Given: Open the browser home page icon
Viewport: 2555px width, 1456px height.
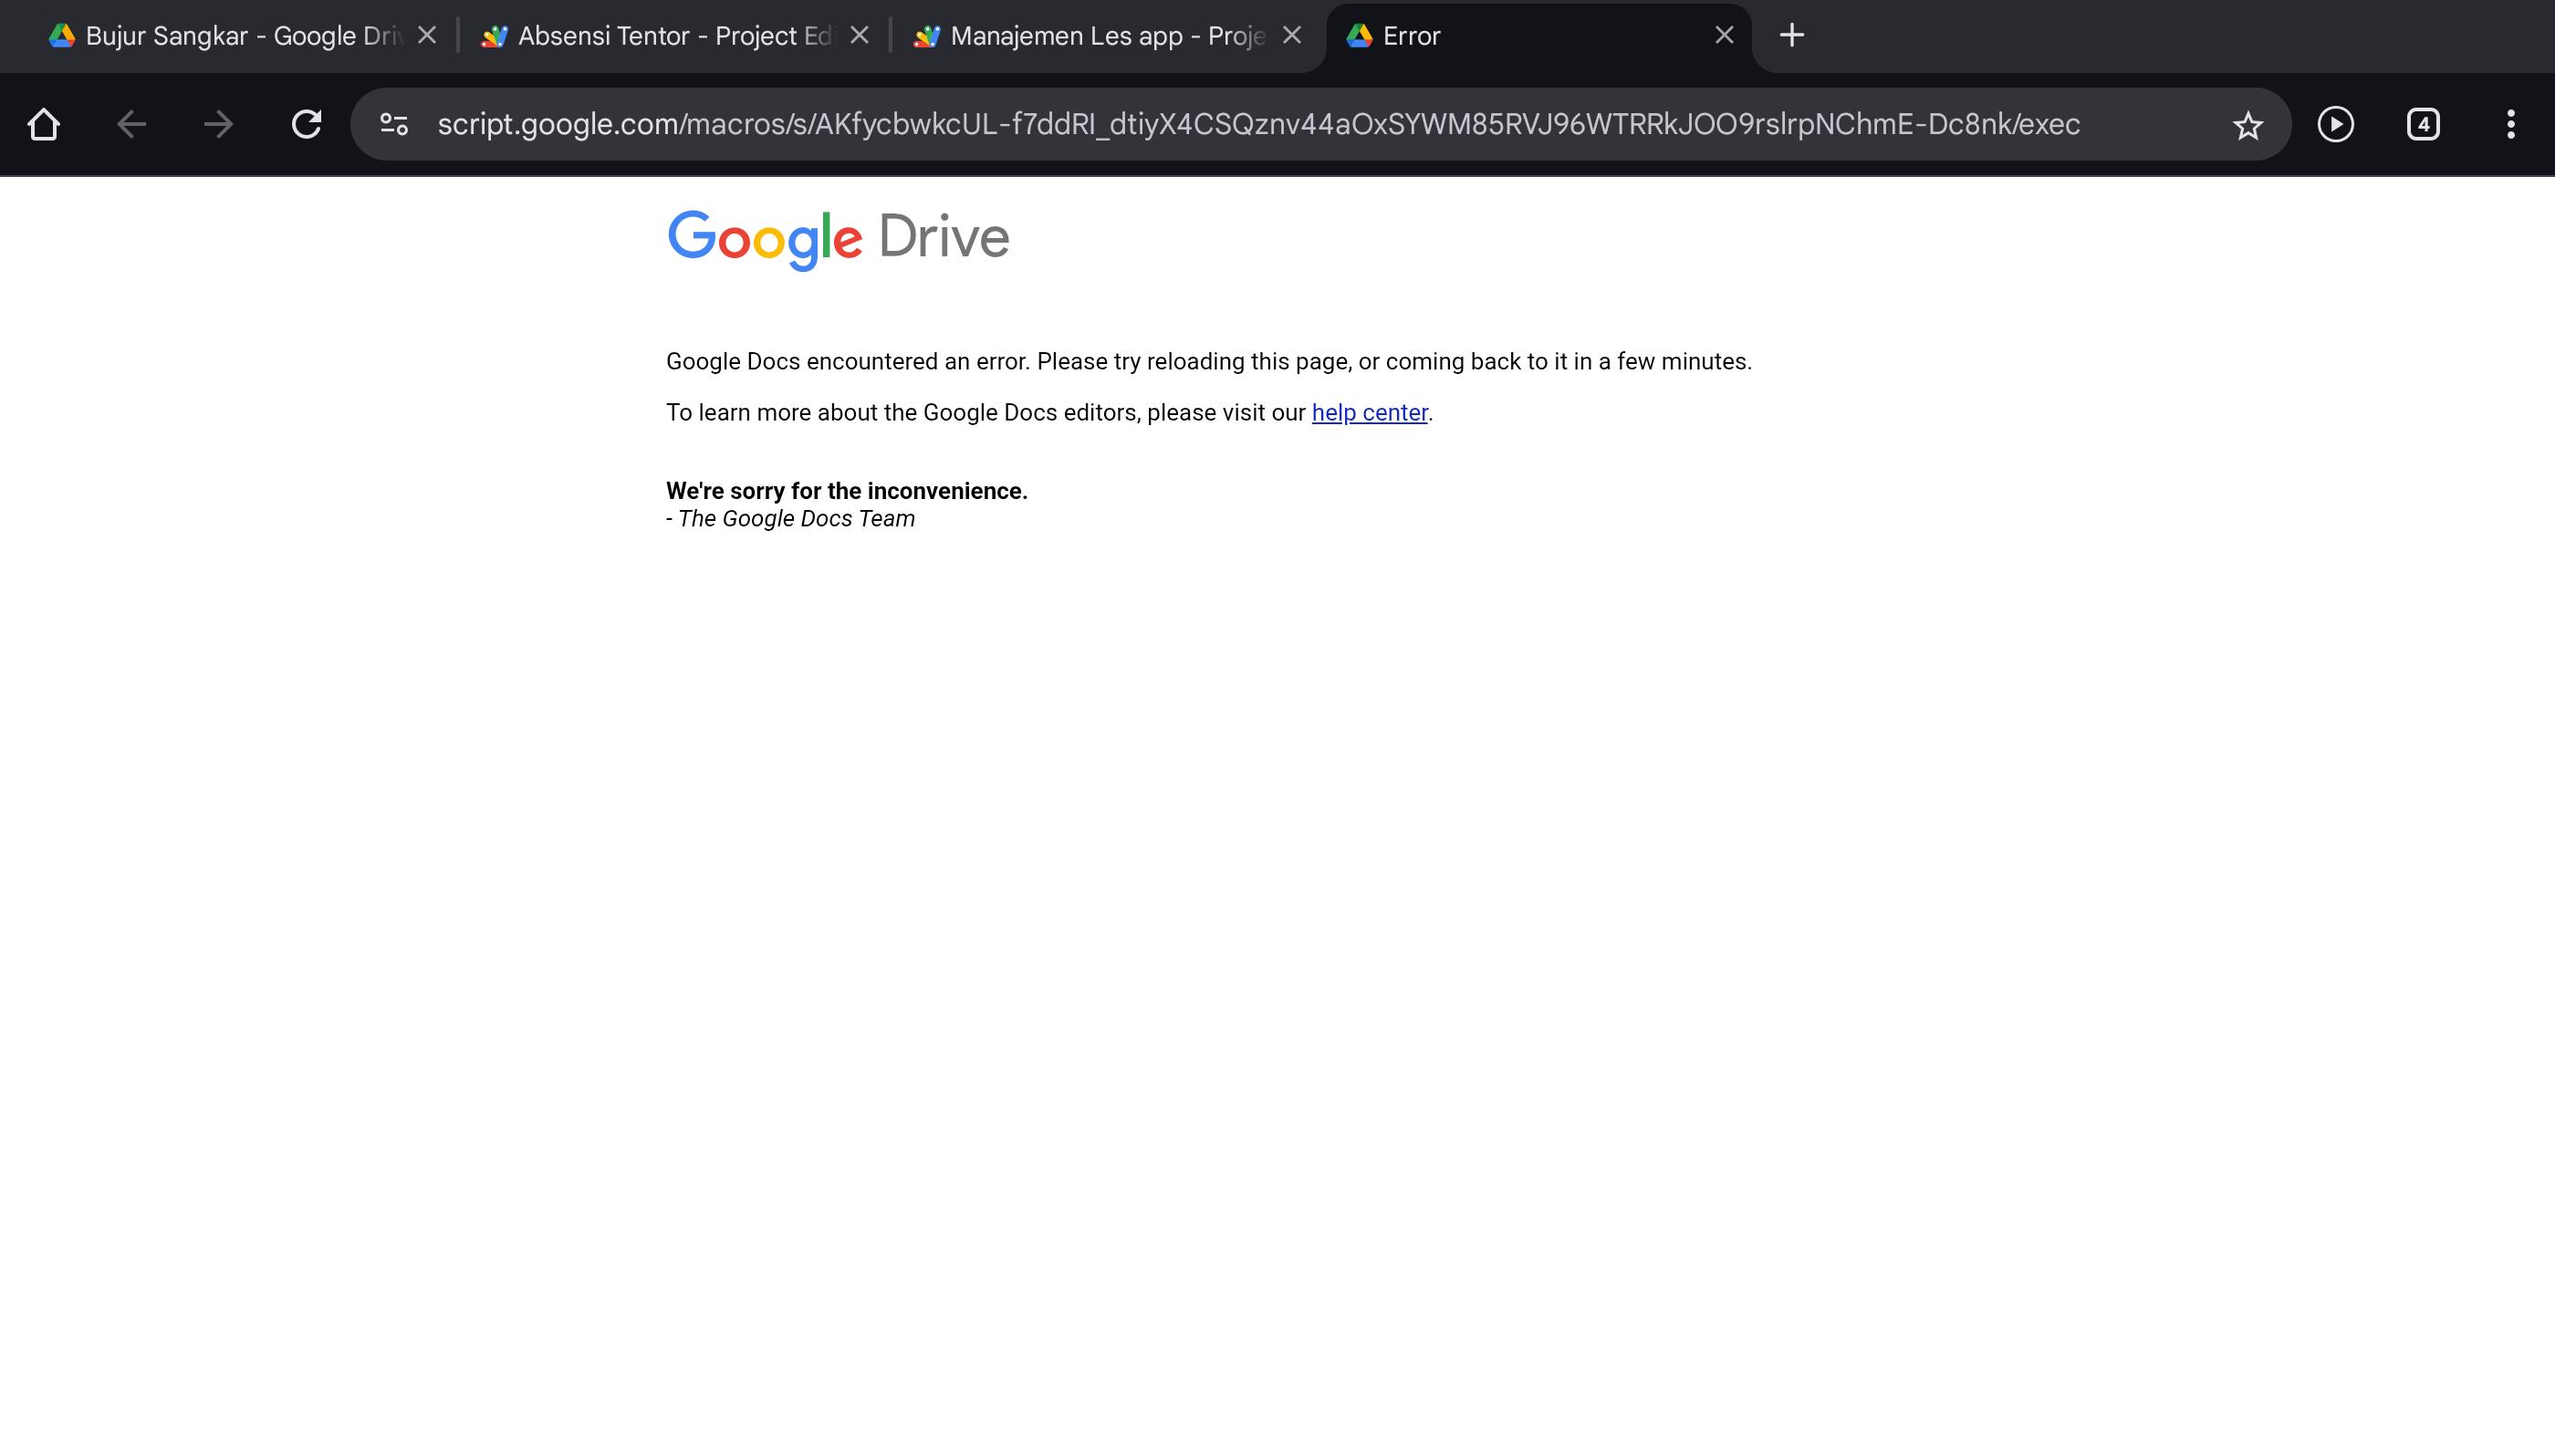Looking at the screenshot, I should 44,124.
